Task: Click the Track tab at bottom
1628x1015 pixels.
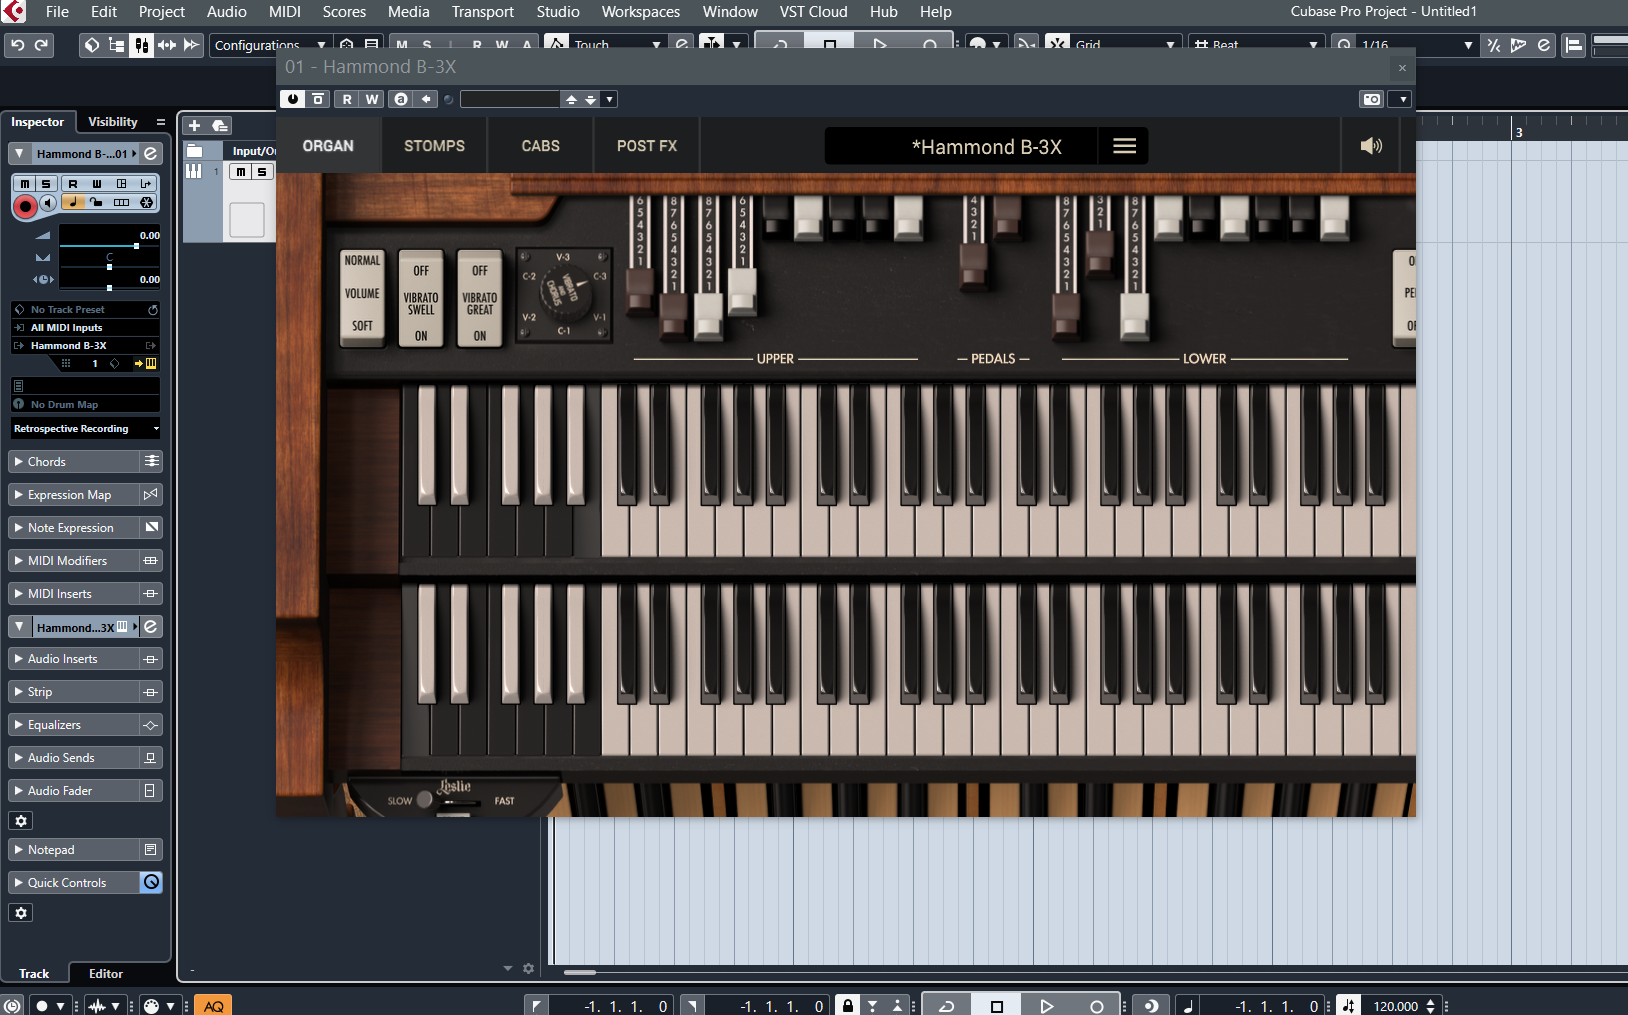Action: (x=34, y=974)
